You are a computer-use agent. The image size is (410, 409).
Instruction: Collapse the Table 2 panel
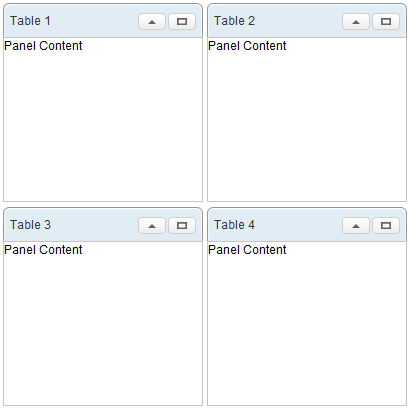356,22
